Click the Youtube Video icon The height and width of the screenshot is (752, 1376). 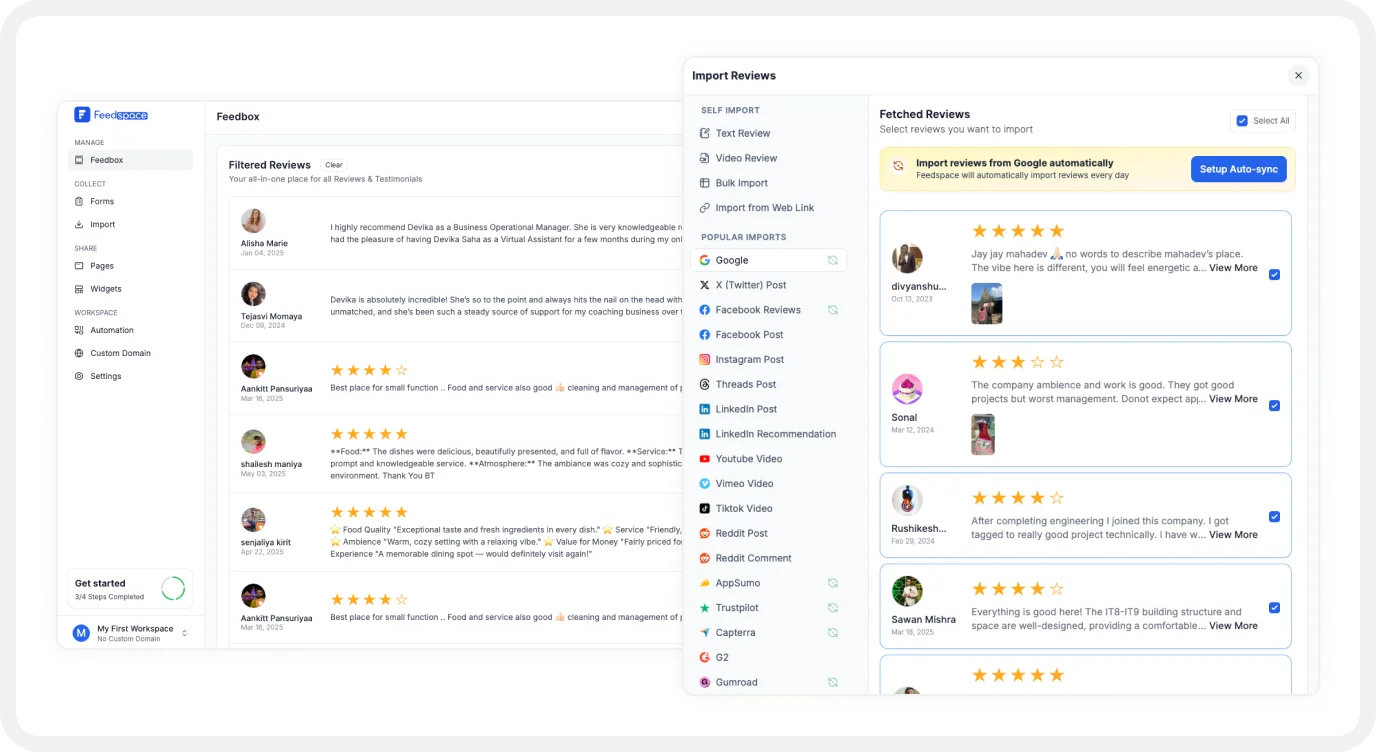click(x=705, y=459)
